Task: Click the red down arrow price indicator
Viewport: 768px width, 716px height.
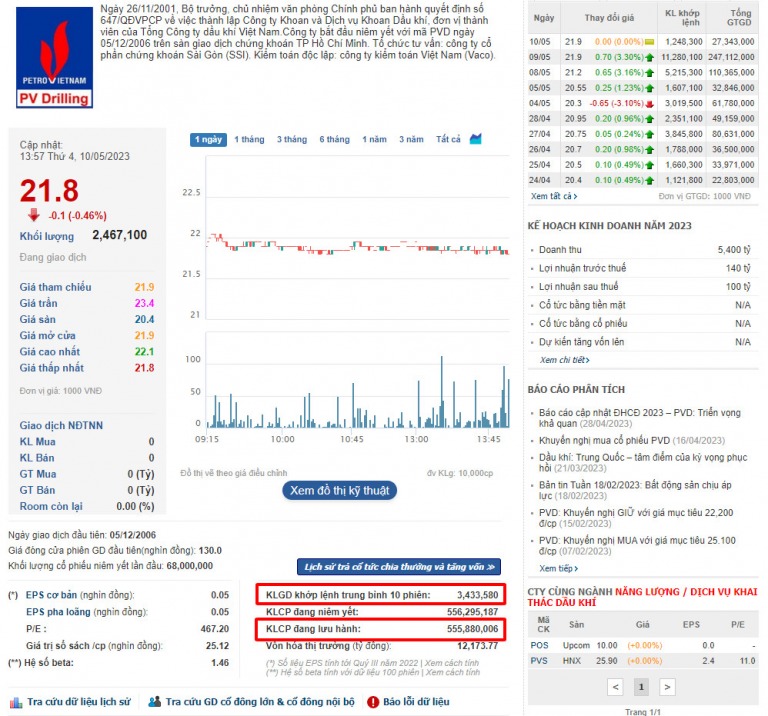Action: pos(33,215)
